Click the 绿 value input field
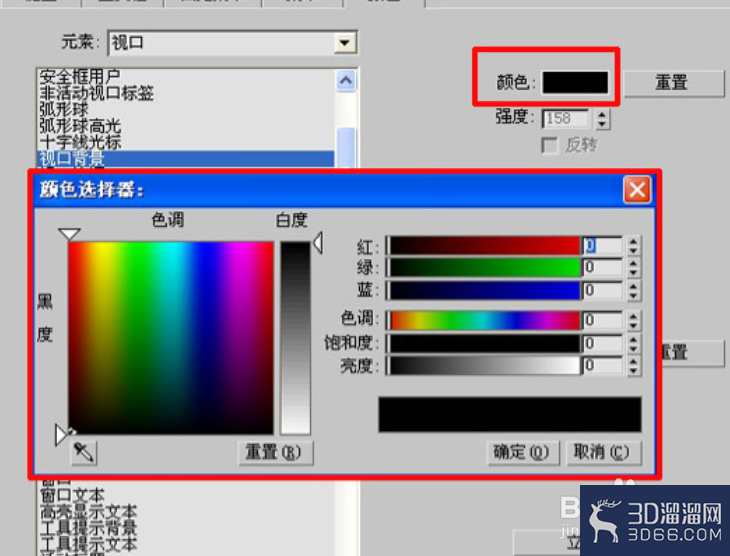 pyautogui.click(x=602, y=267)
